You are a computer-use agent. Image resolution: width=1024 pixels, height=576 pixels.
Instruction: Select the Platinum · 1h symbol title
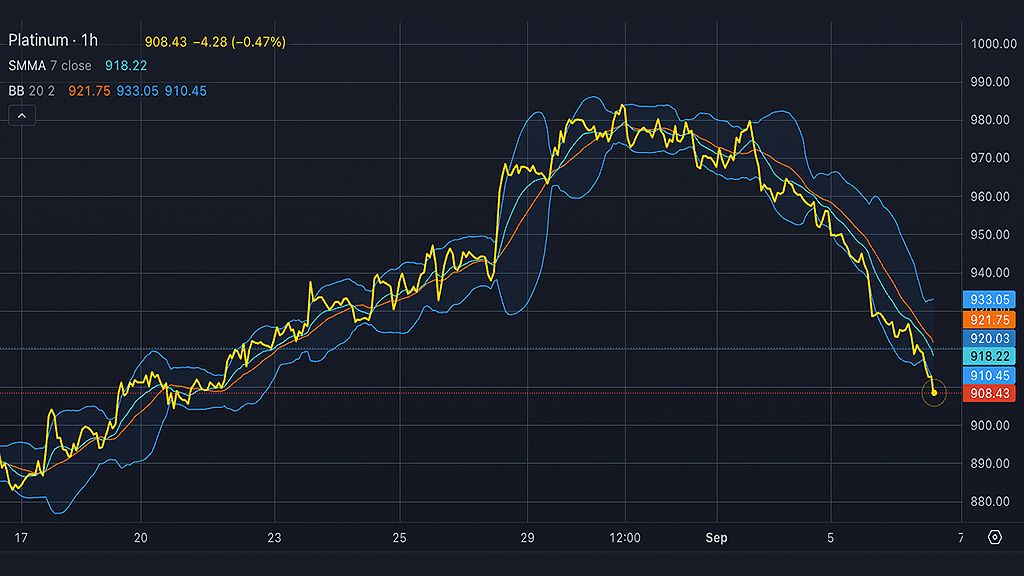[53, 40]
